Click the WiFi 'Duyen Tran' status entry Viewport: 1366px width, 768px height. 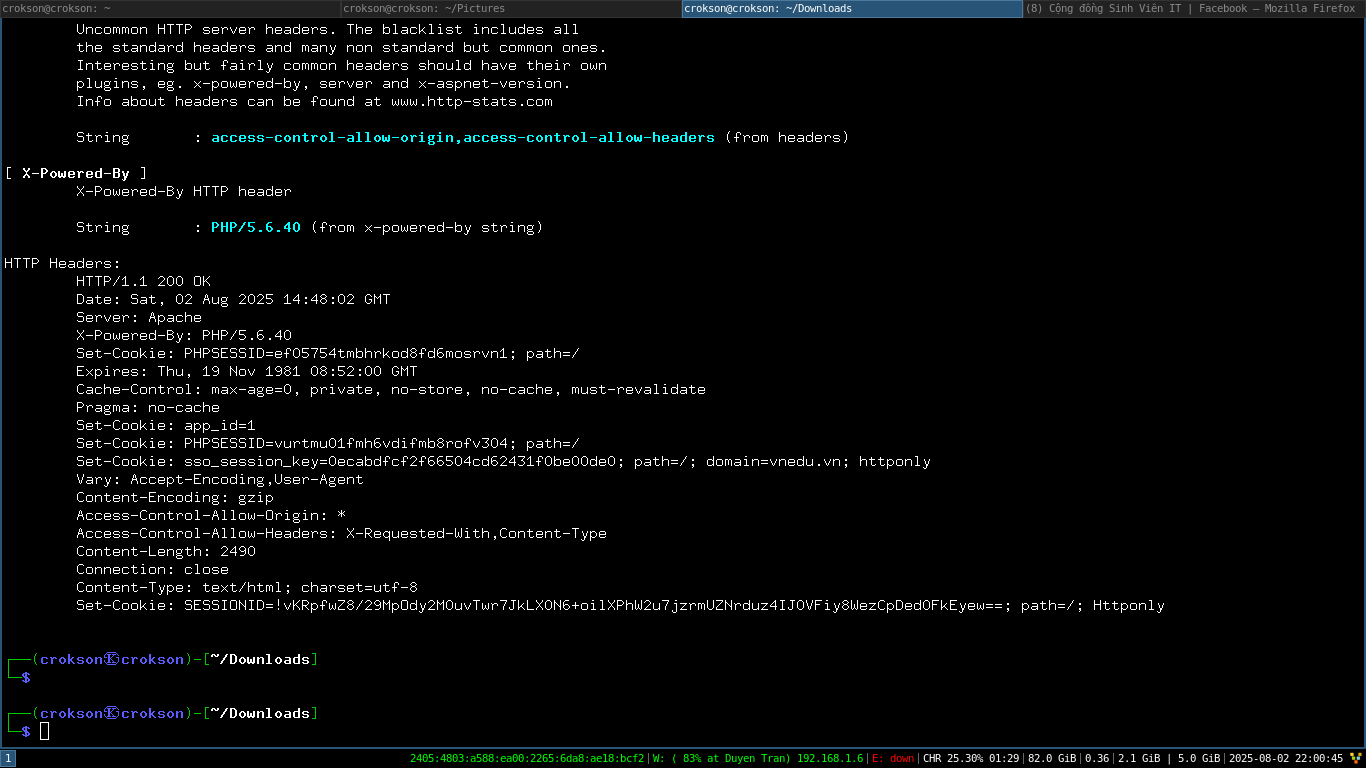[x=758, y=759]
